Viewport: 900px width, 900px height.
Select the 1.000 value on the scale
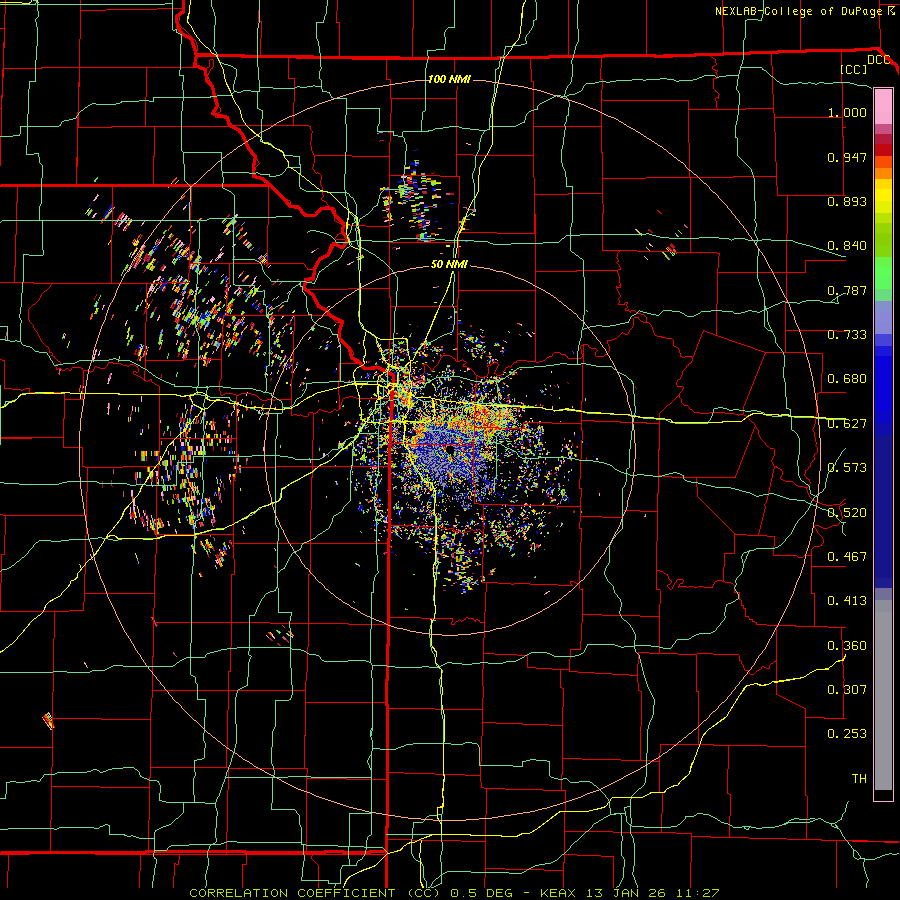coord(847,112)
